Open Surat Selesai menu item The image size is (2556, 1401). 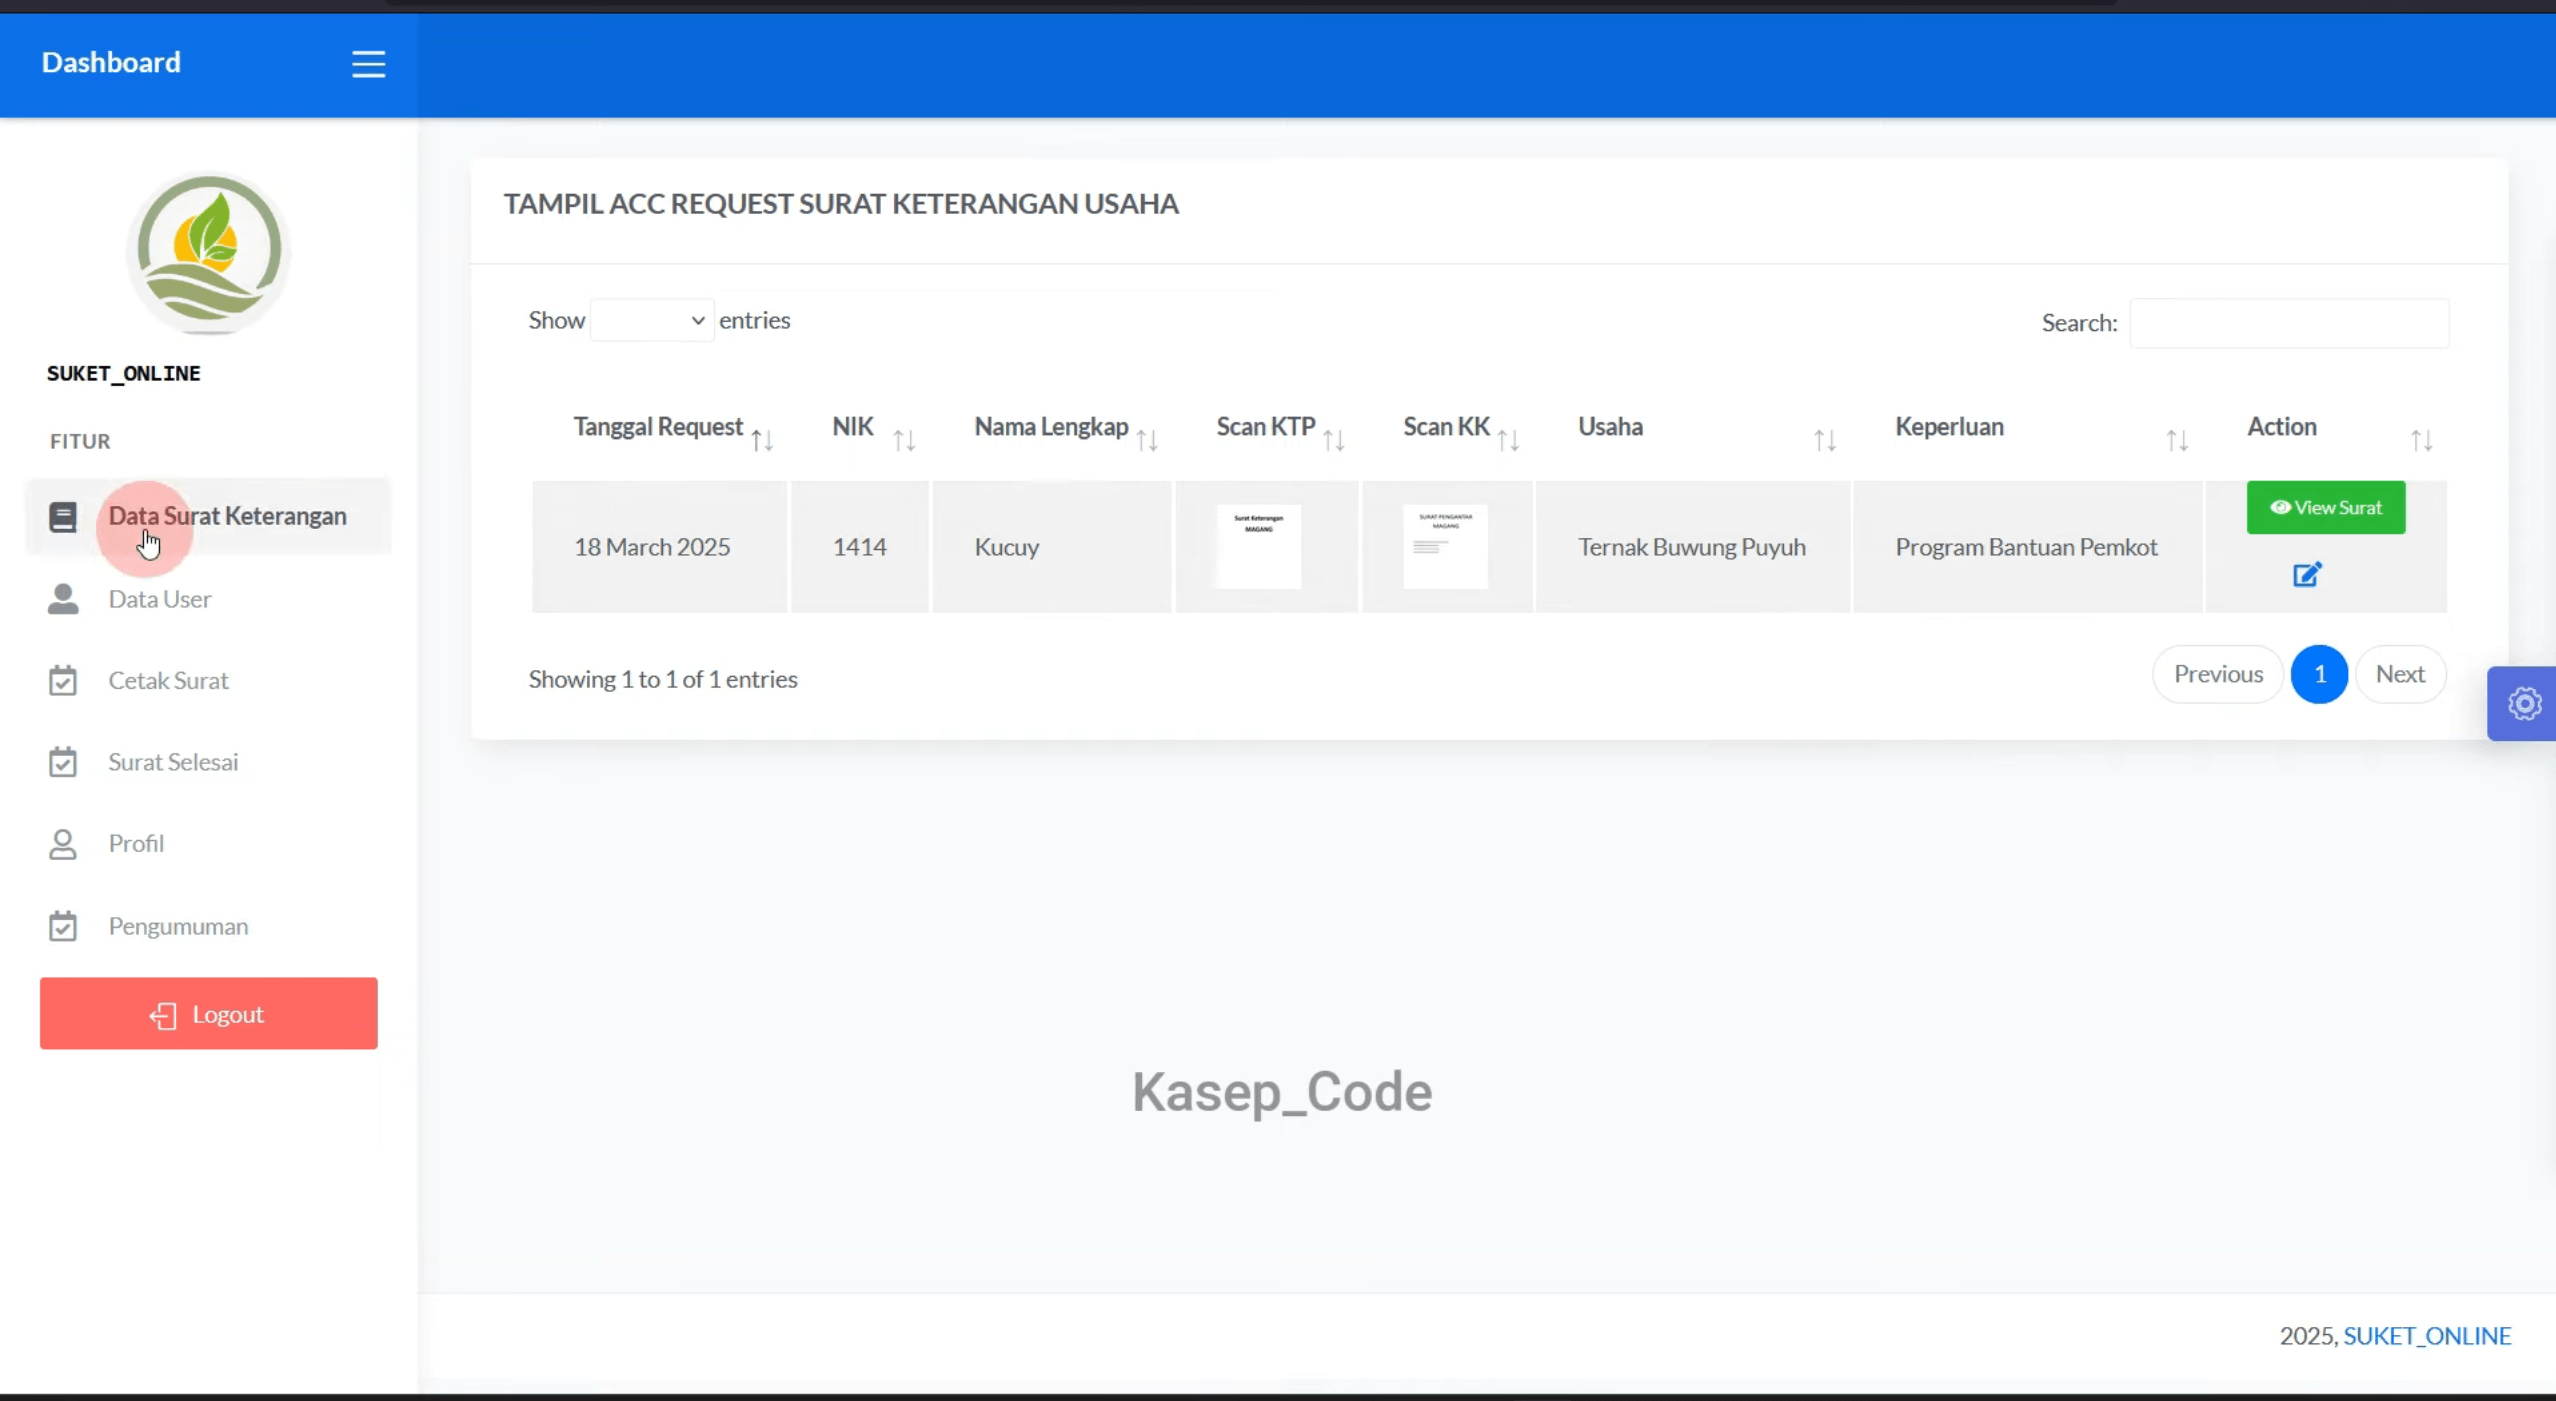click(209, 762)
